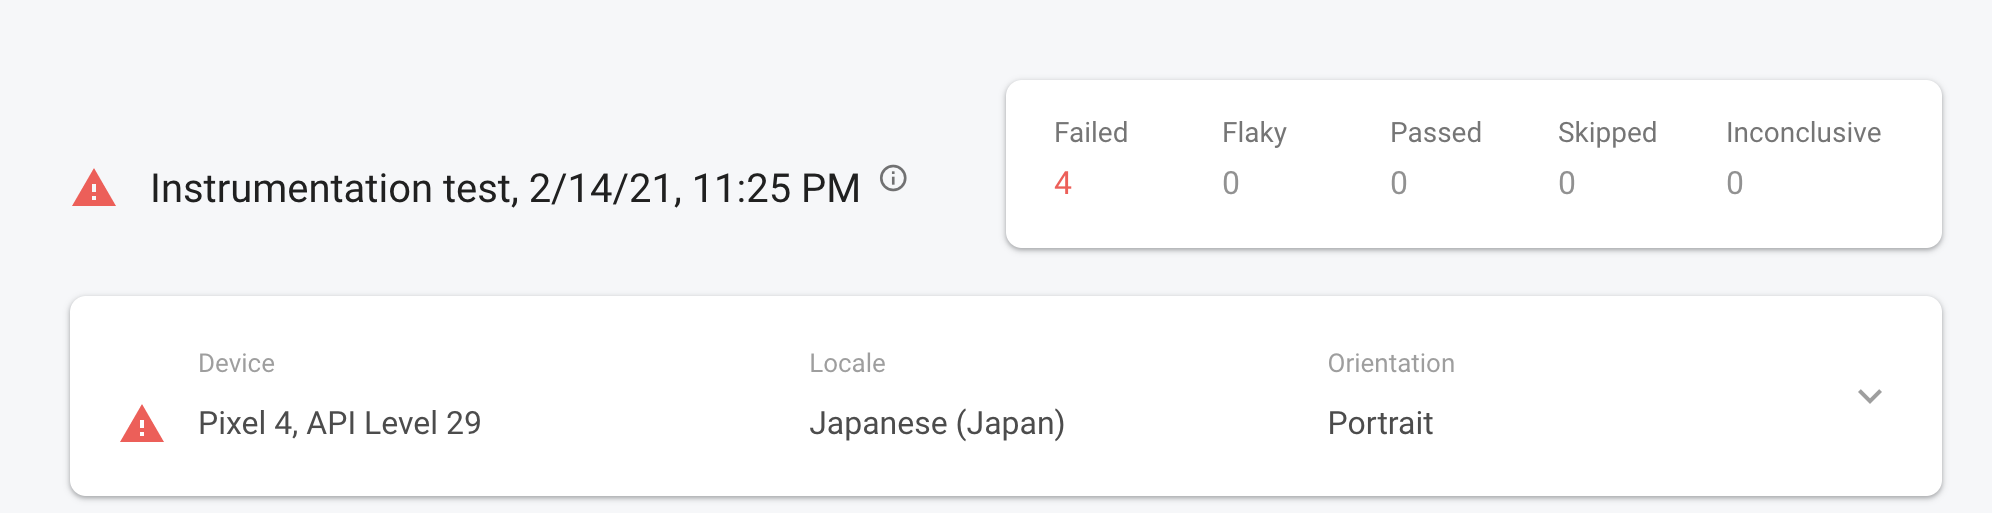Click the Orientation column label

pos(1390,363)
